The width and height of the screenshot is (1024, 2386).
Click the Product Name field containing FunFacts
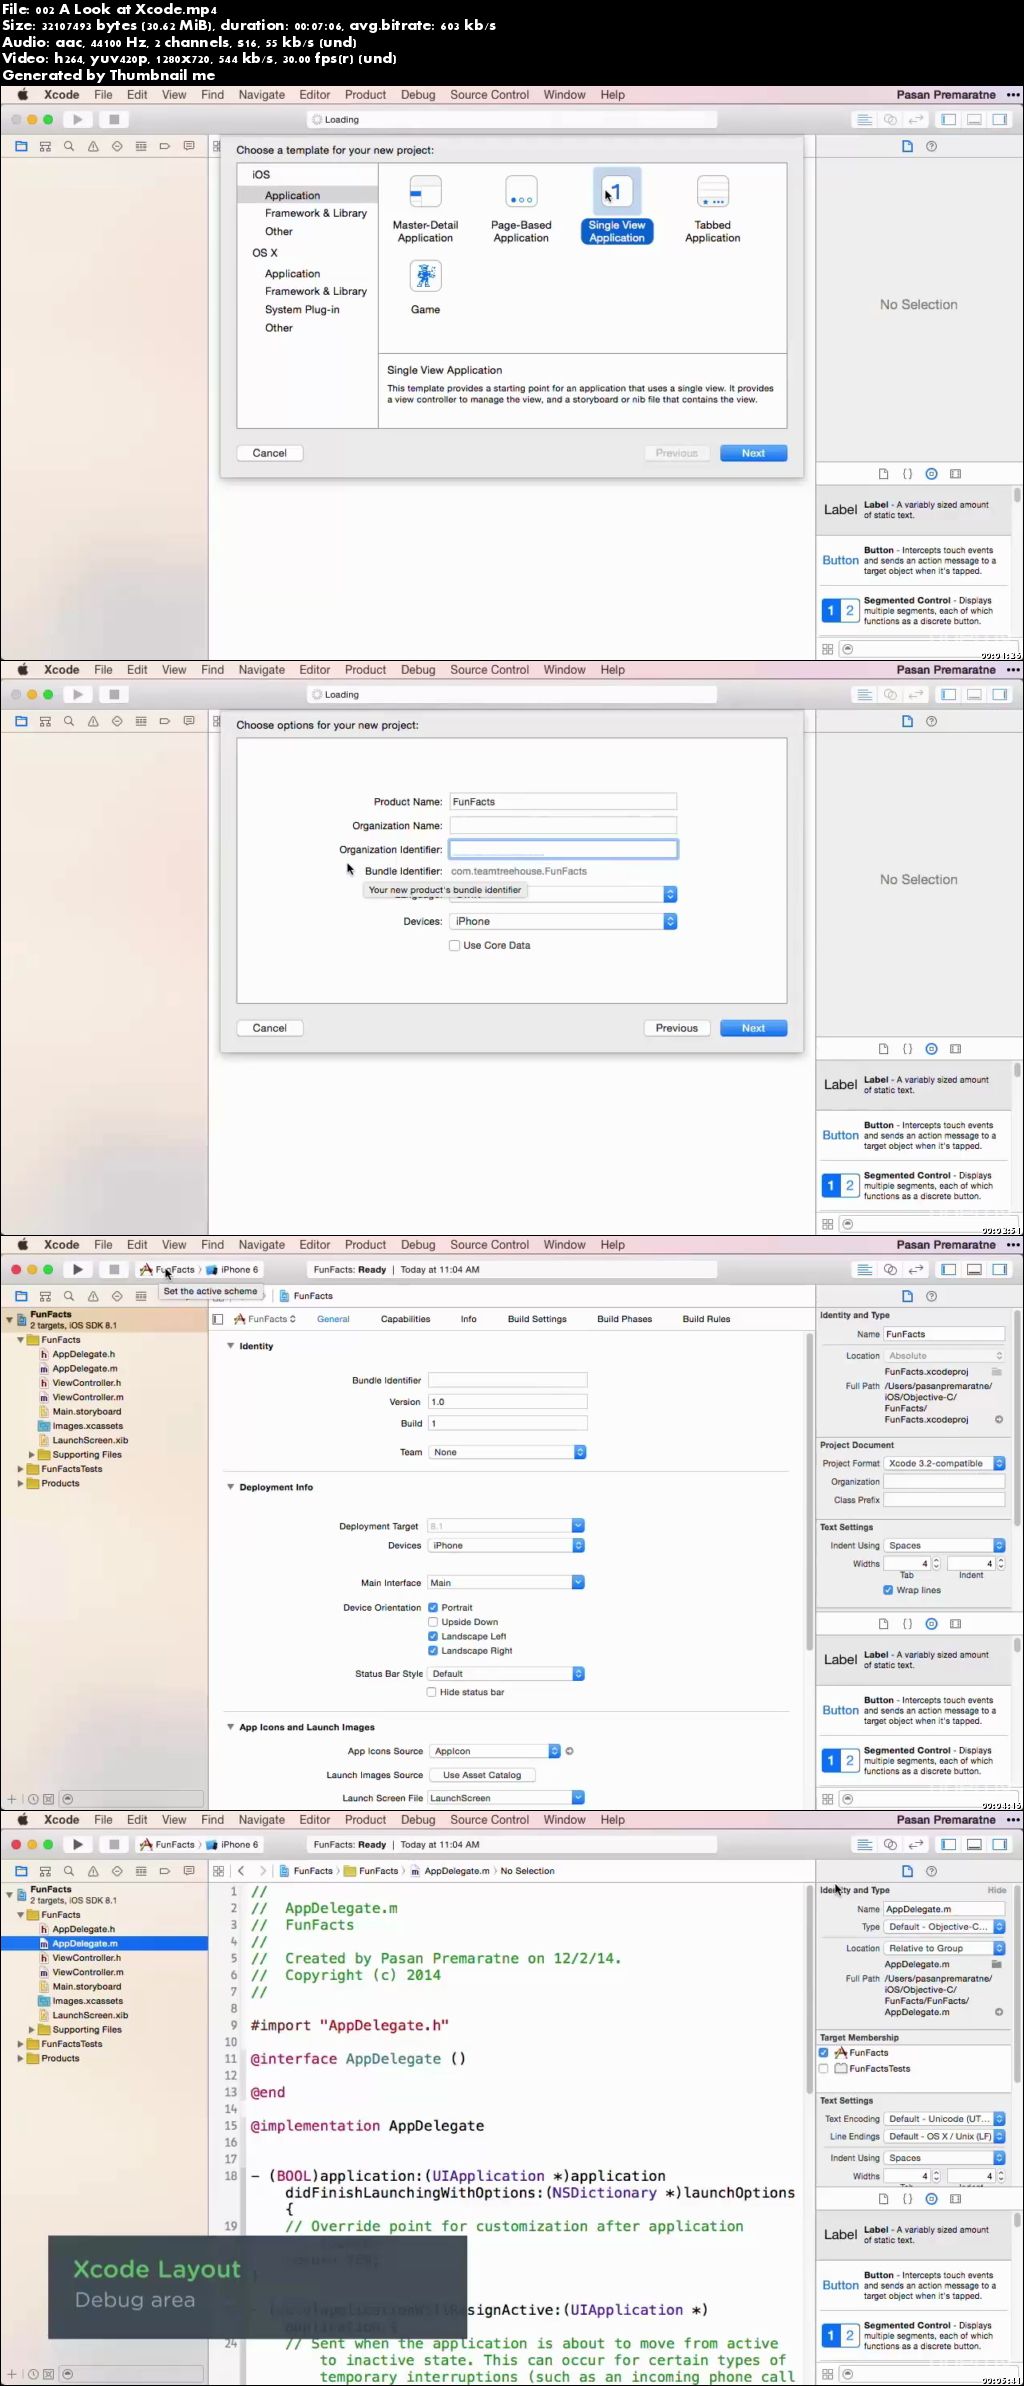563,802
